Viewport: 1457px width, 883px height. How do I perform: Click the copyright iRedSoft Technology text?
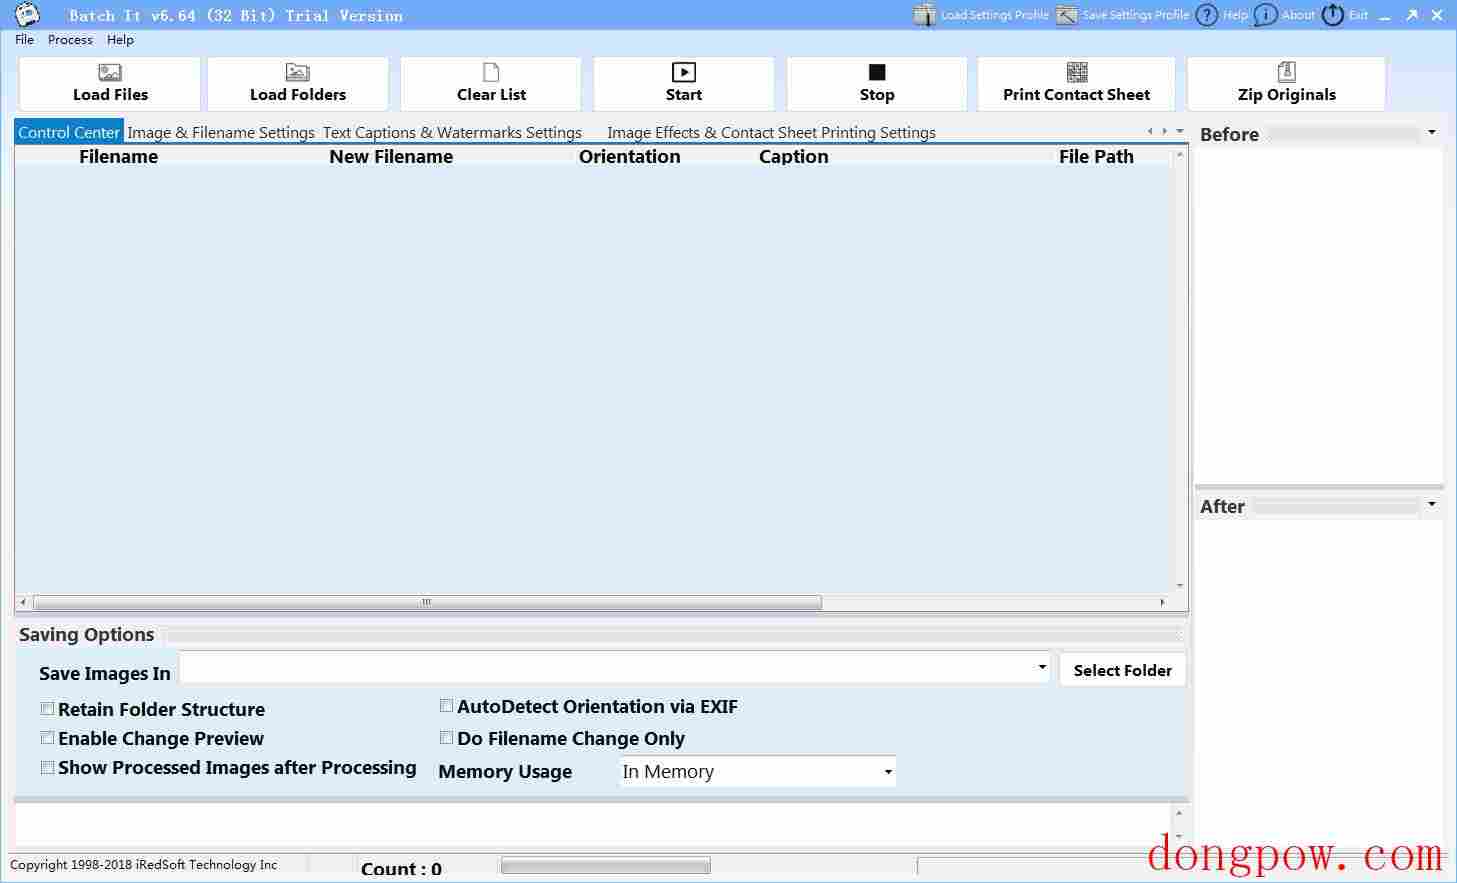click(144, 865)
